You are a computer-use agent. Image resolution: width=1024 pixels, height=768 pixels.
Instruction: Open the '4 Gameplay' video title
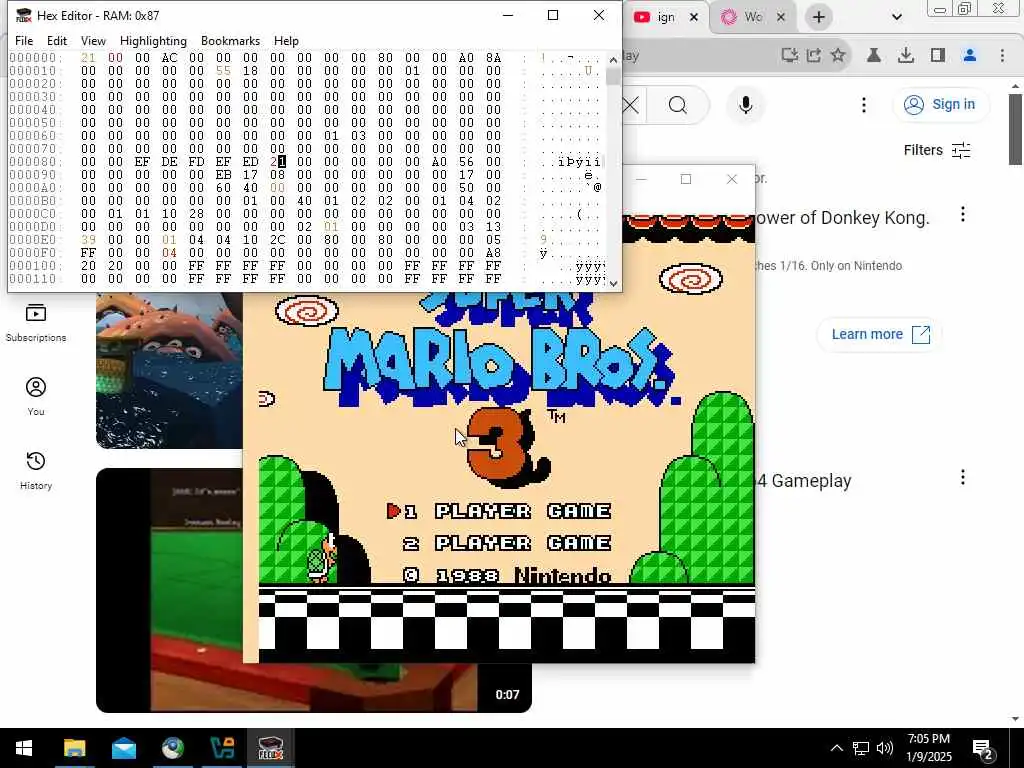click(x=804, y=481)
